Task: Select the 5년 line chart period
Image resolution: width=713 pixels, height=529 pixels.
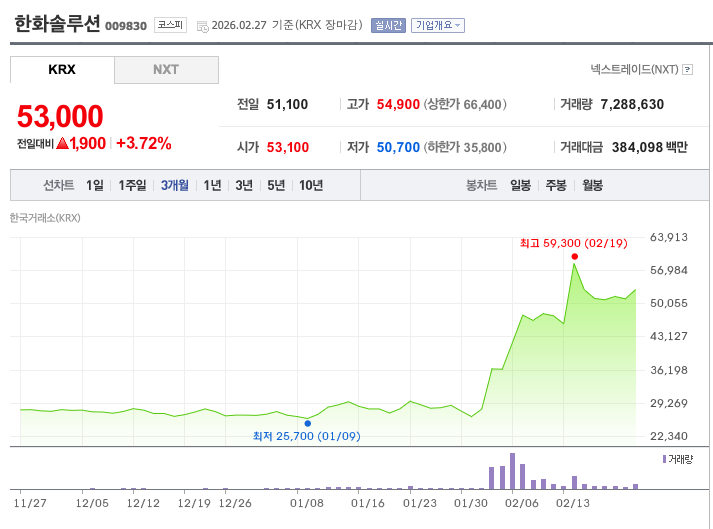Action: tap(276, 185)
